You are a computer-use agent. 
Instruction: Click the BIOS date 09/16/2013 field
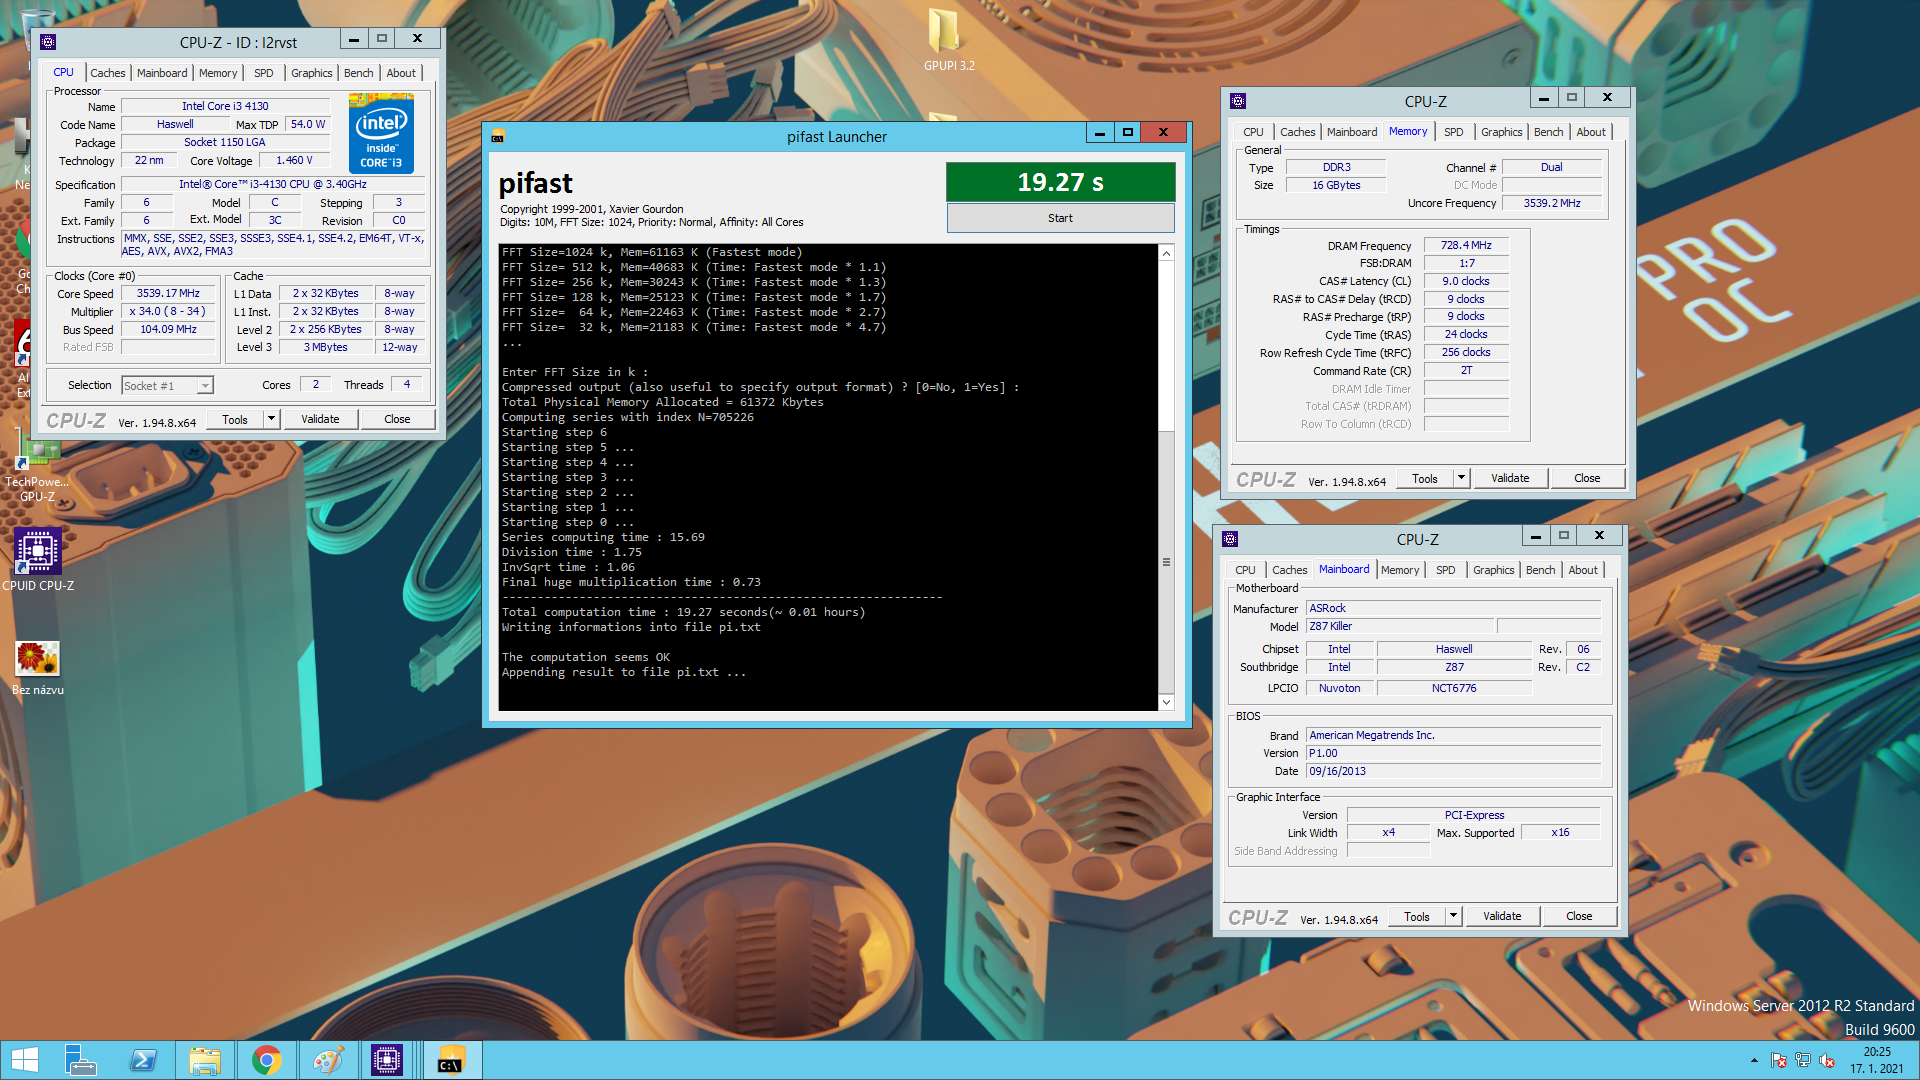[1453, 771]
